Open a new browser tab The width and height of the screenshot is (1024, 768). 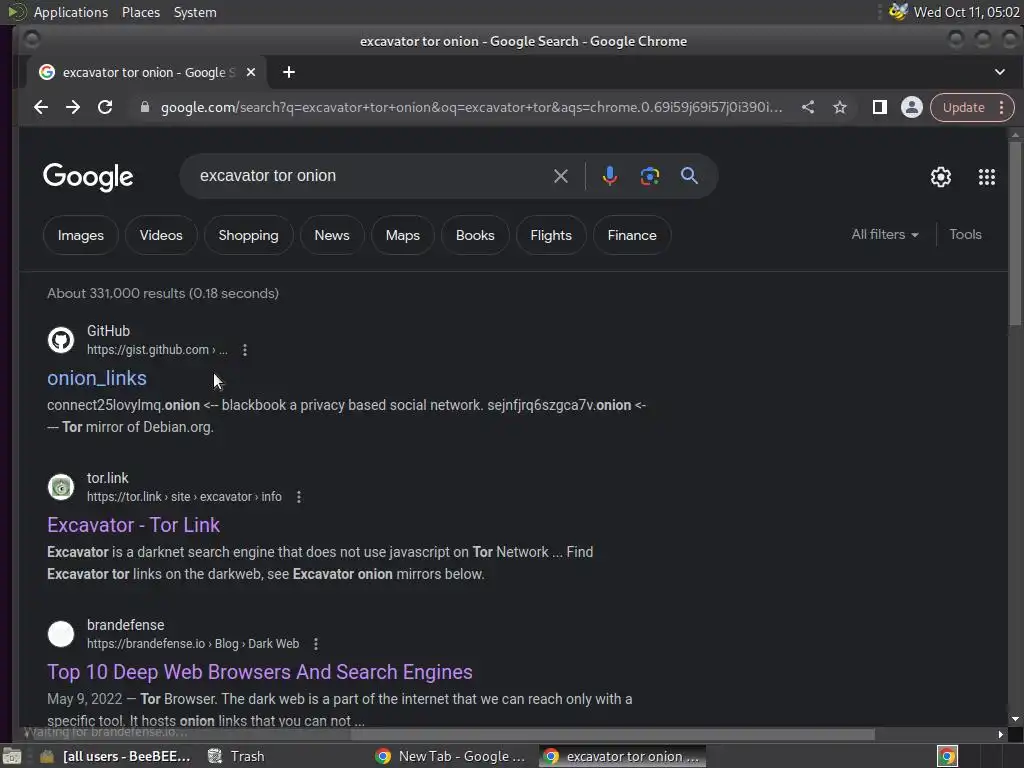289,72
